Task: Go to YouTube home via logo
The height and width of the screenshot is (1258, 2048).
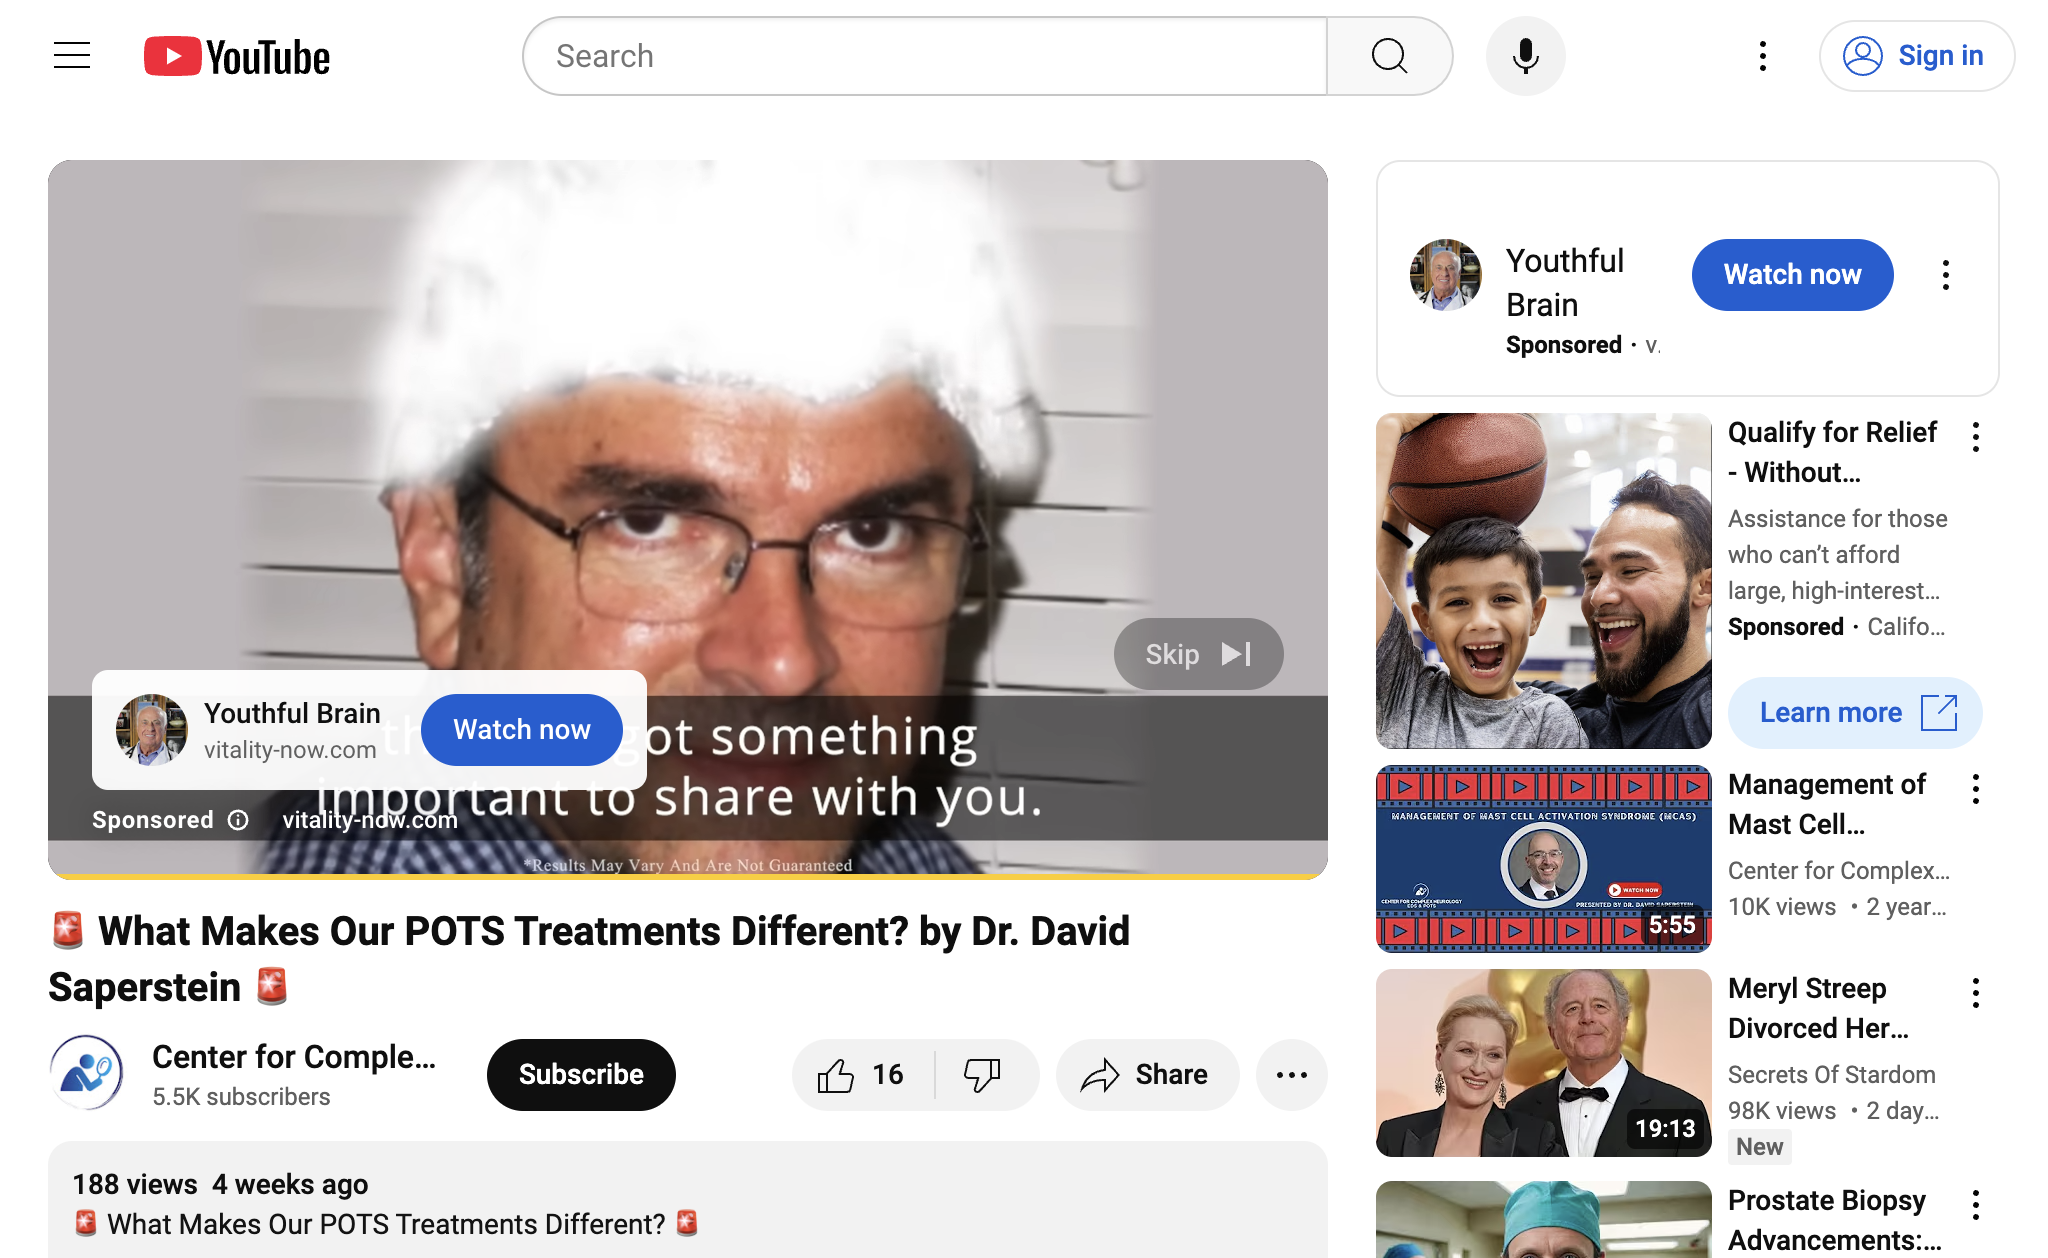Action: [x=237, y=57]
